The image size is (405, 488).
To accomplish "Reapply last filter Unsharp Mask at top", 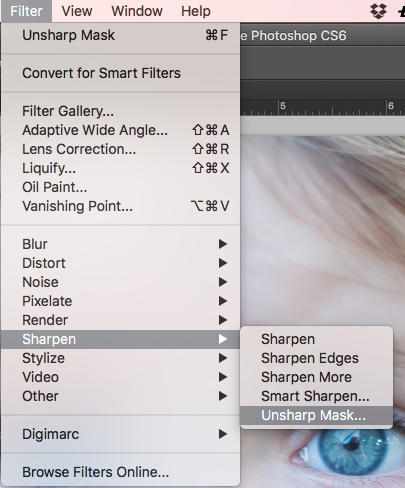I will 120,35.
